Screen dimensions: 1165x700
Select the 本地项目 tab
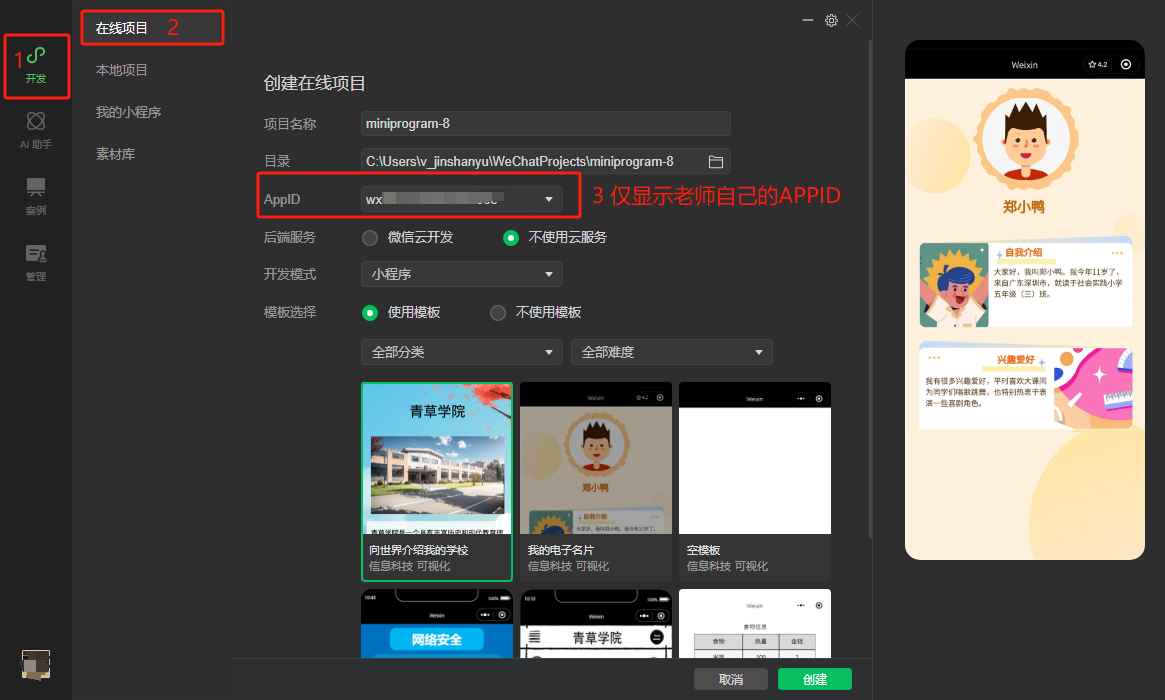click(x=122, y=70)
